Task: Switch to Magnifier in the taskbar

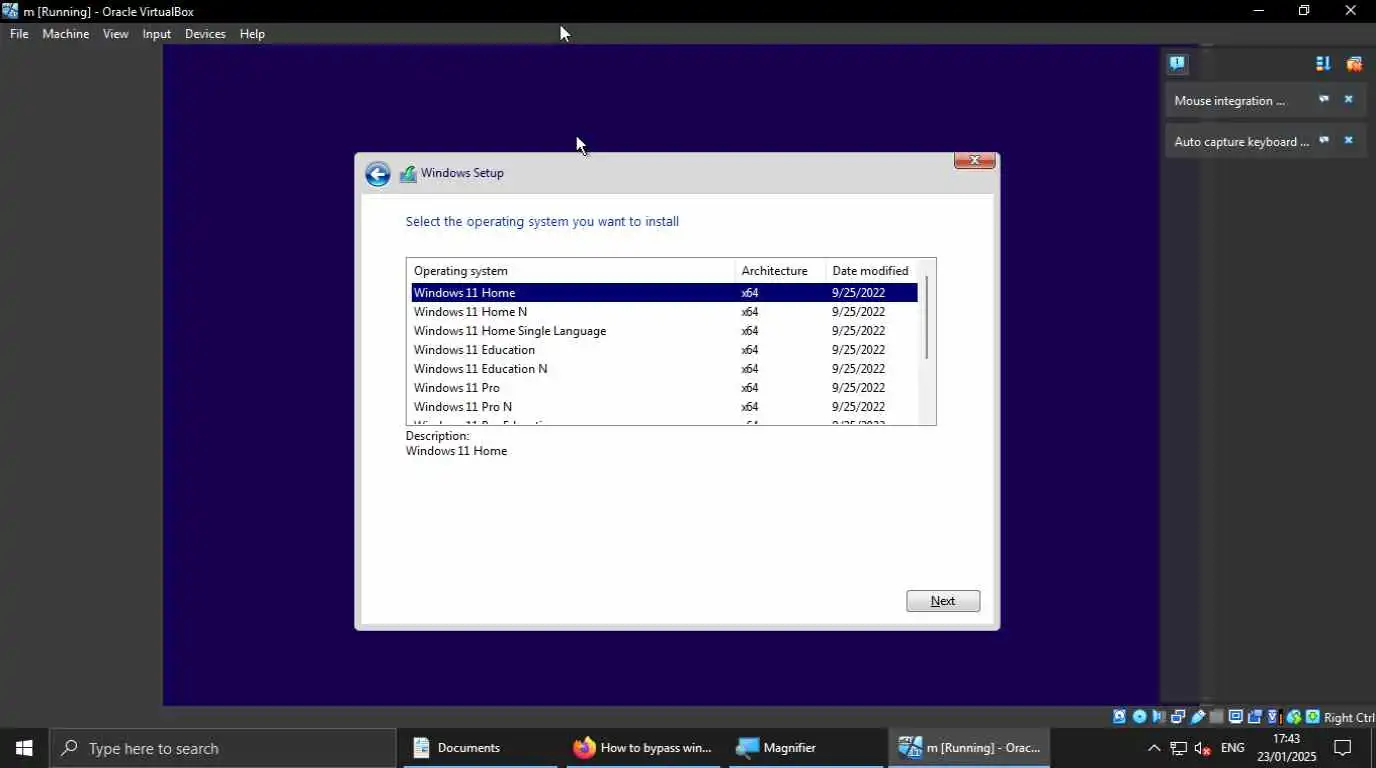Action: 806,748
